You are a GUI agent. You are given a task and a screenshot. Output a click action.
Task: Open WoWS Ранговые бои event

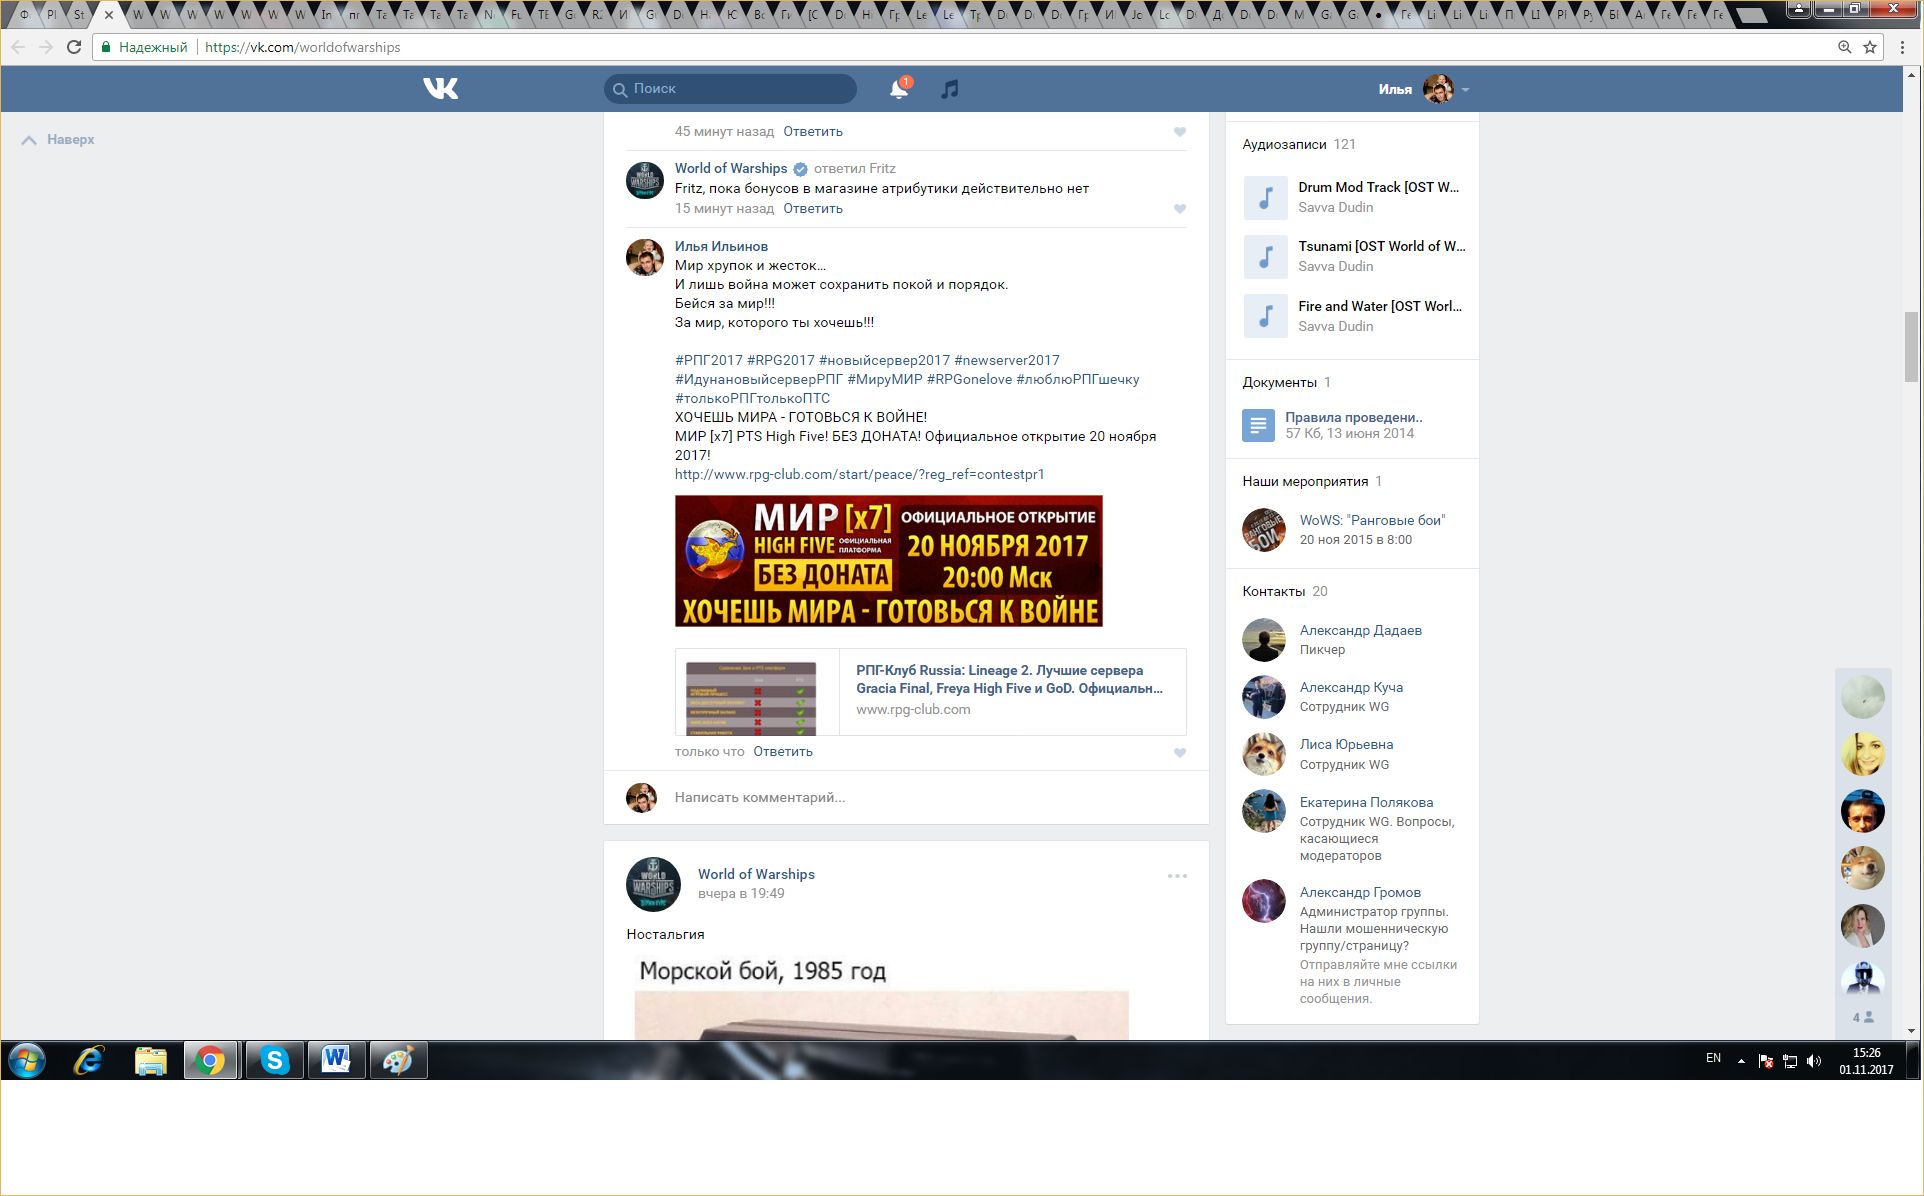click(x=1372, y=520)
